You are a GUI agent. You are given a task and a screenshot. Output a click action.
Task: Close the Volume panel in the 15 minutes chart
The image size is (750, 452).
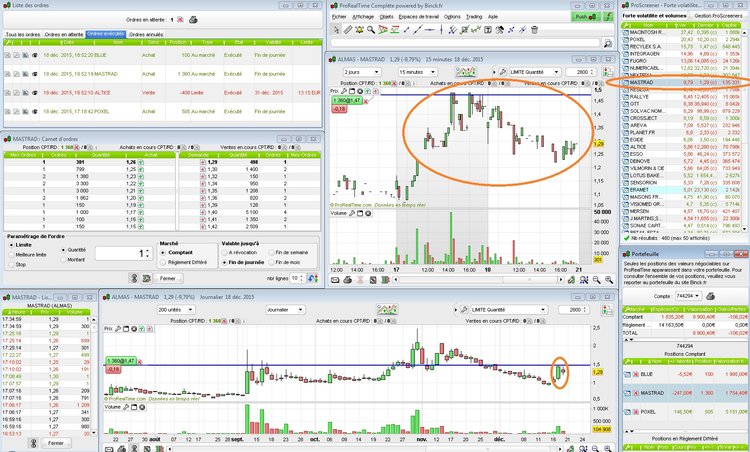coord(368,213)
